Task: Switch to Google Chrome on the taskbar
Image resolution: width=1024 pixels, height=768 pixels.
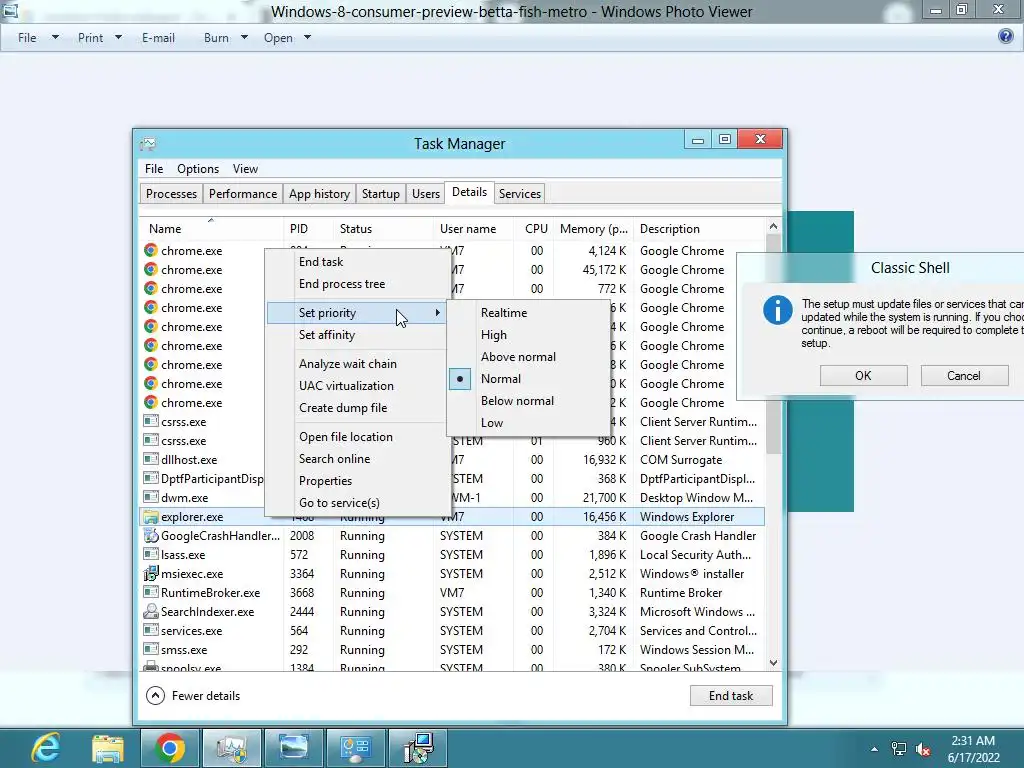Action: point(170,748)
